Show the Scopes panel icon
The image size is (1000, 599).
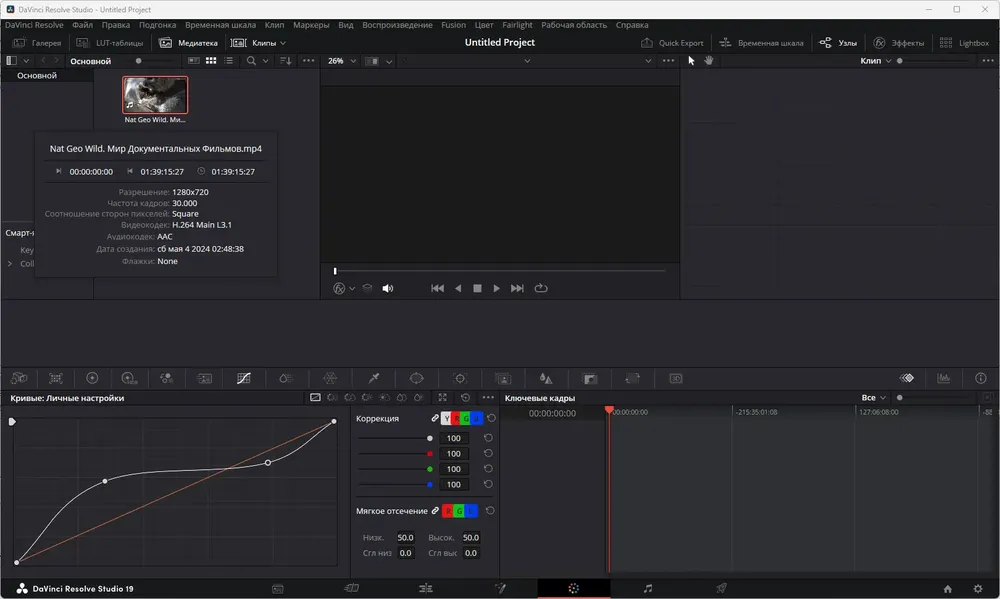943,378
